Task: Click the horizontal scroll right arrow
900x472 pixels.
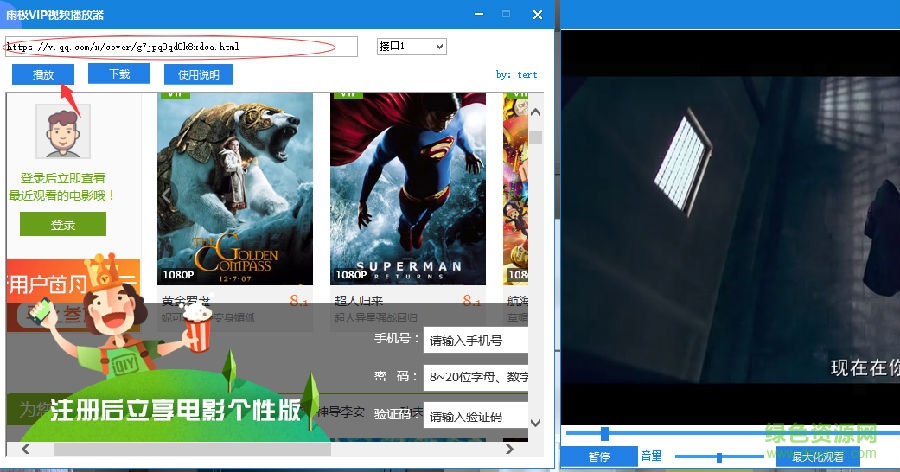Action: (x=510, y=449)
